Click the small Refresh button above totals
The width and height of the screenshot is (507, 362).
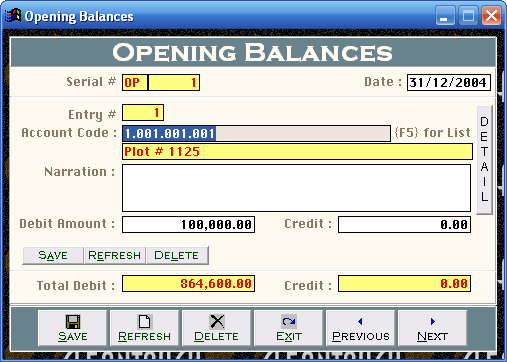(x=115, y=255)
